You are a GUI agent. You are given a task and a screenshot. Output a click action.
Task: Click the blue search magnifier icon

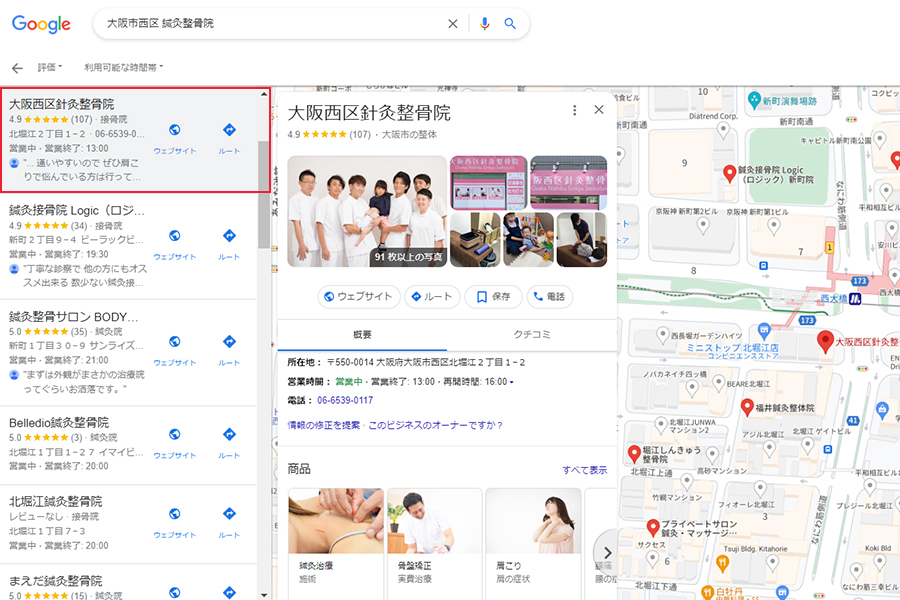tap(510, 24)
